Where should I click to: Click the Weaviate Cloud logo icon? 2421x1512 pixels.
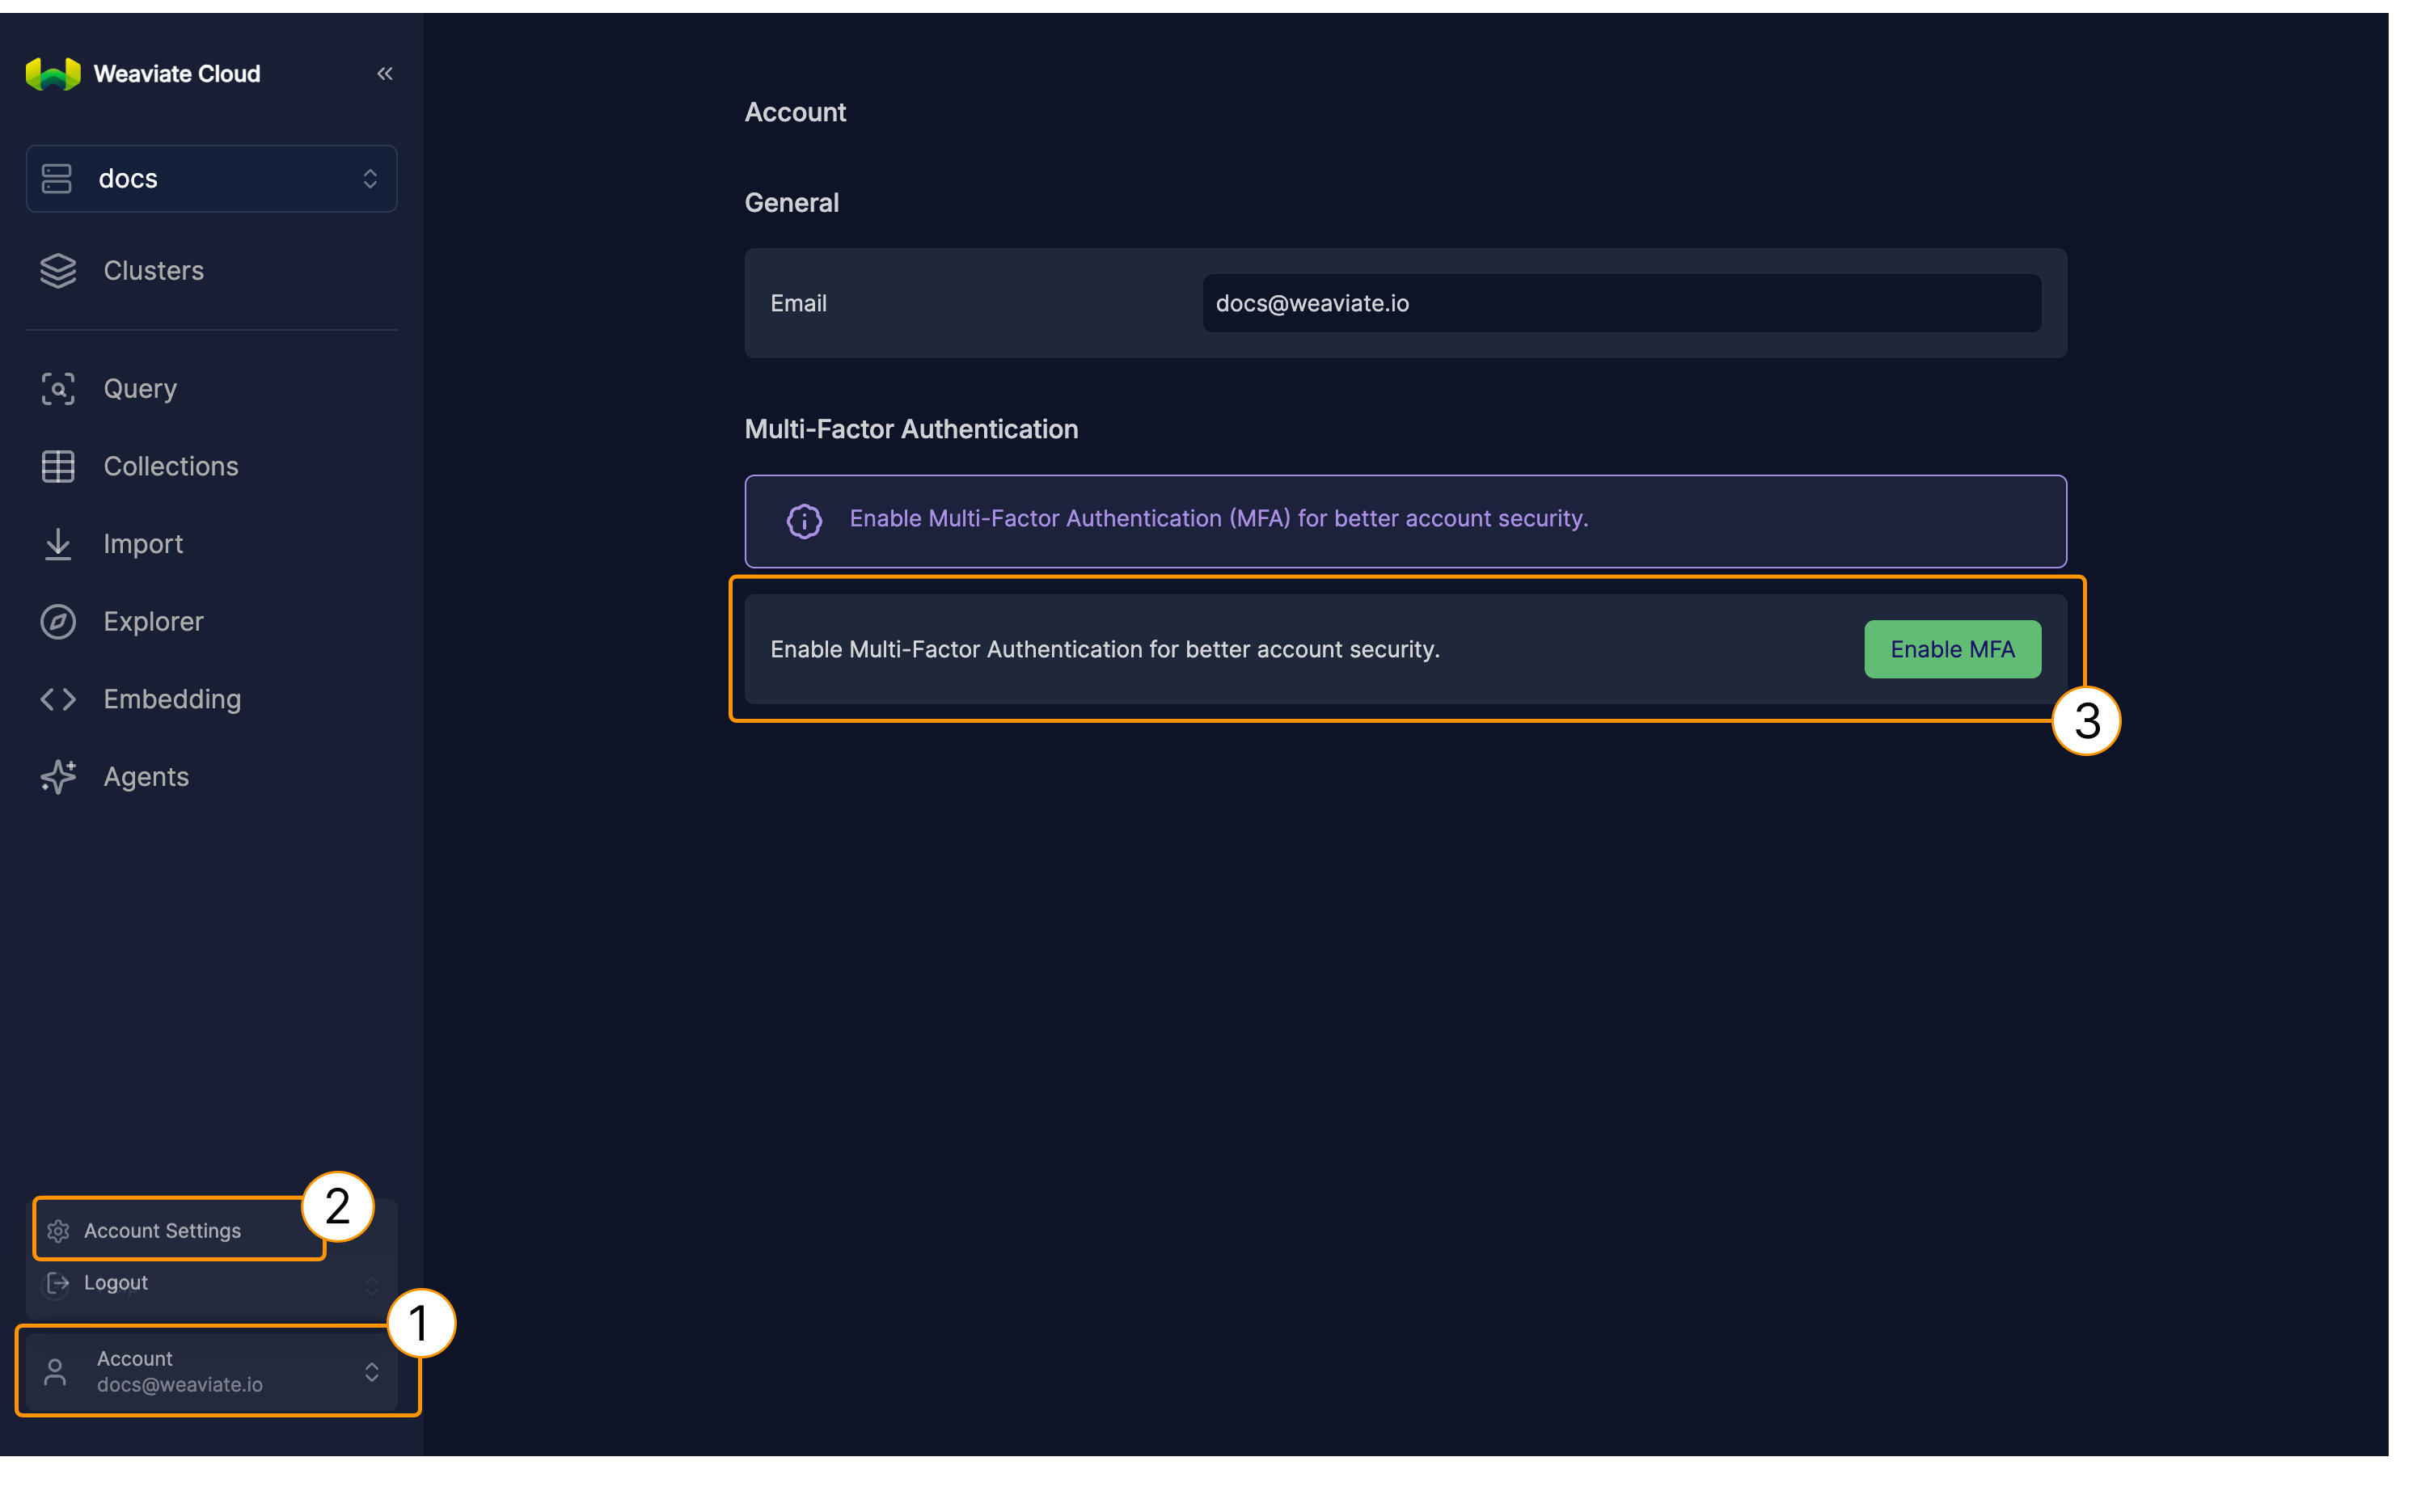click(x=53, y=74)
